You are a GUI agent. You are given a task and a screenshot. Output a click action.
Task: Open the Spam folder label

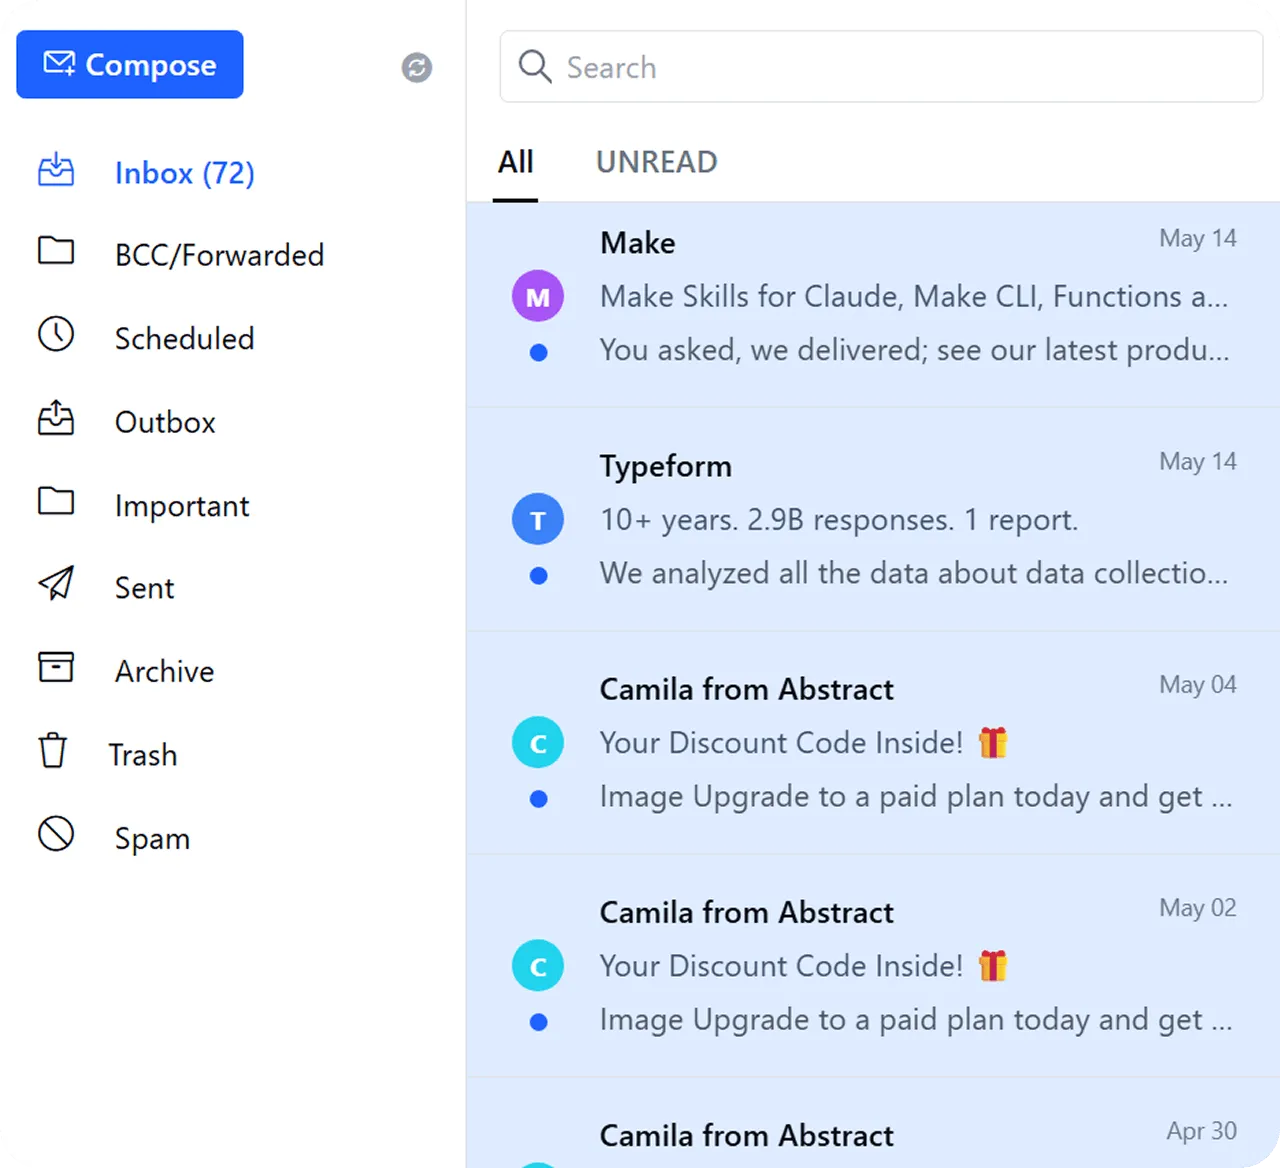(x=153, y=839)
